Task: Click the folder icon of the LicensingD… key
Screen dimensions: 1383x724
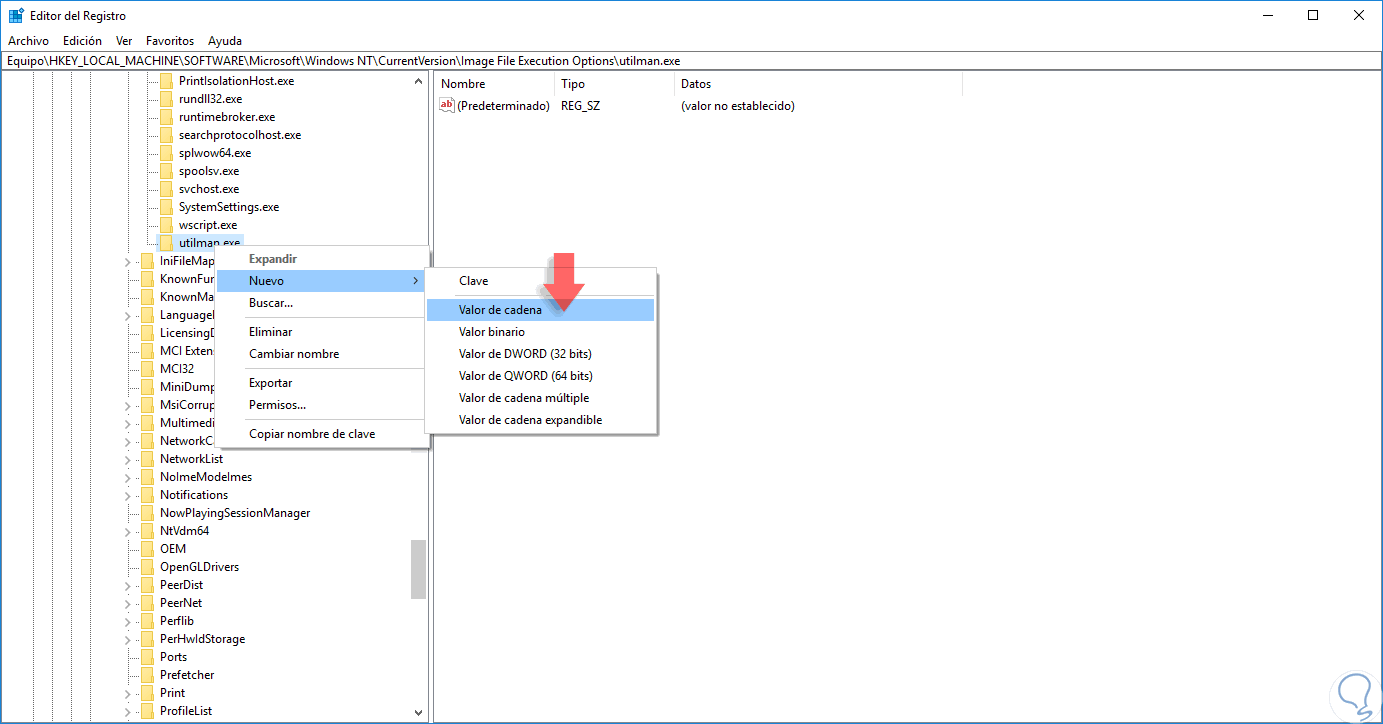Action: pos(148,333)
